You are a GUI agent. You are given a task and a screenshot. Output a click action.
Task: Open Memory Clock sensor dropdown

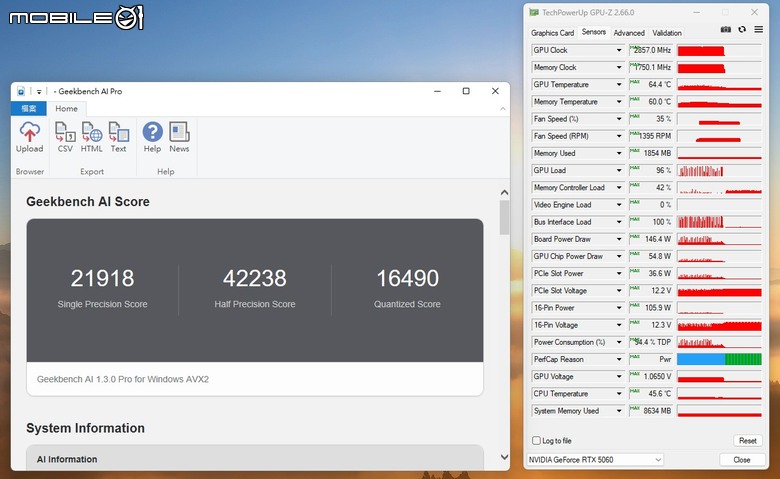point(619,67)
